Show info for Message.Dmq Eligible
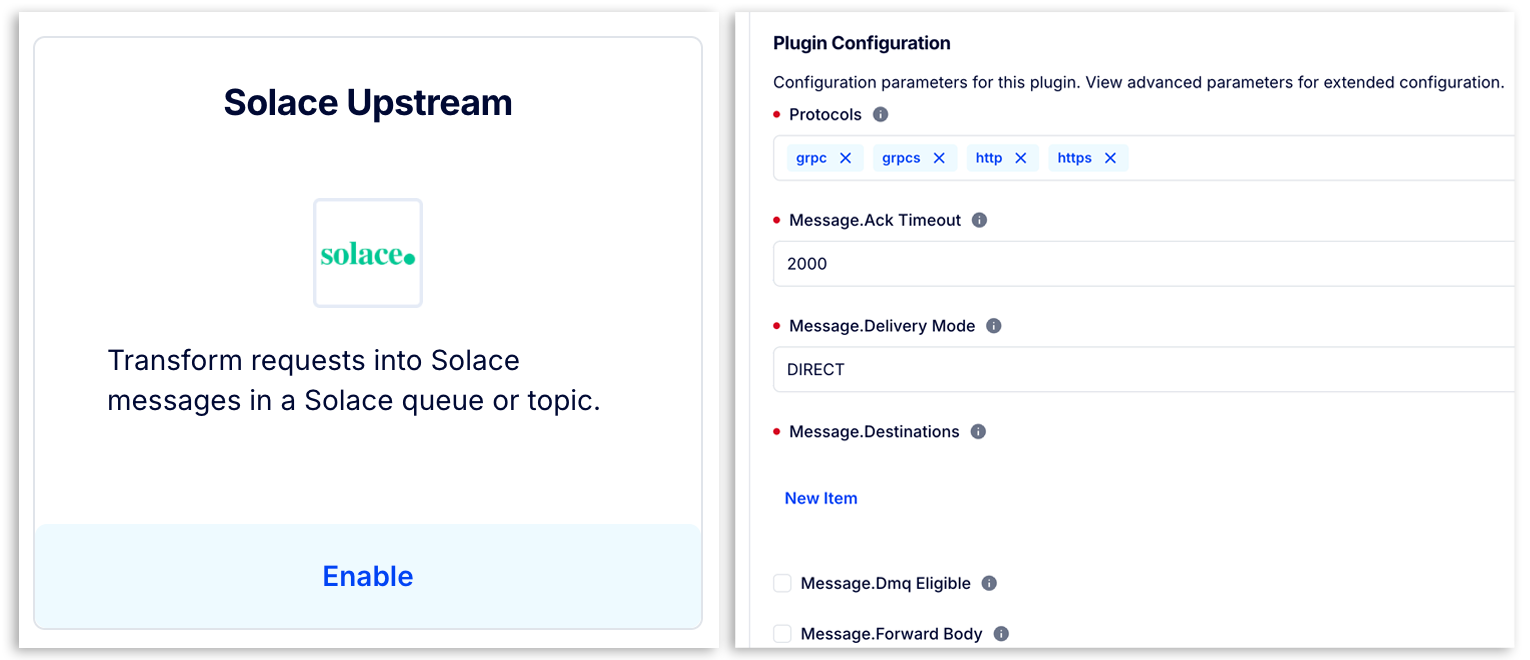Screen dimensions: 1530x660 point(989,583)
